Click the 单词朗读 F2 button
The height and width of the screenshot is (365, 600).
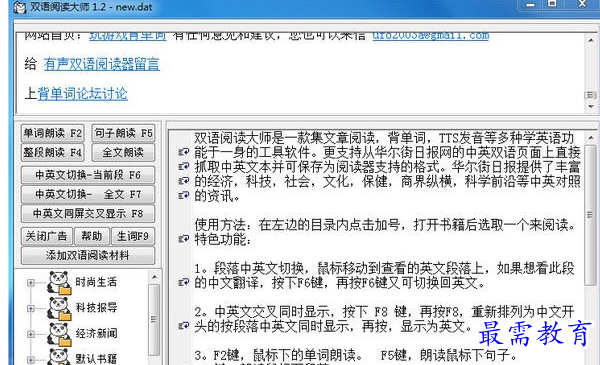pos(52,133)
